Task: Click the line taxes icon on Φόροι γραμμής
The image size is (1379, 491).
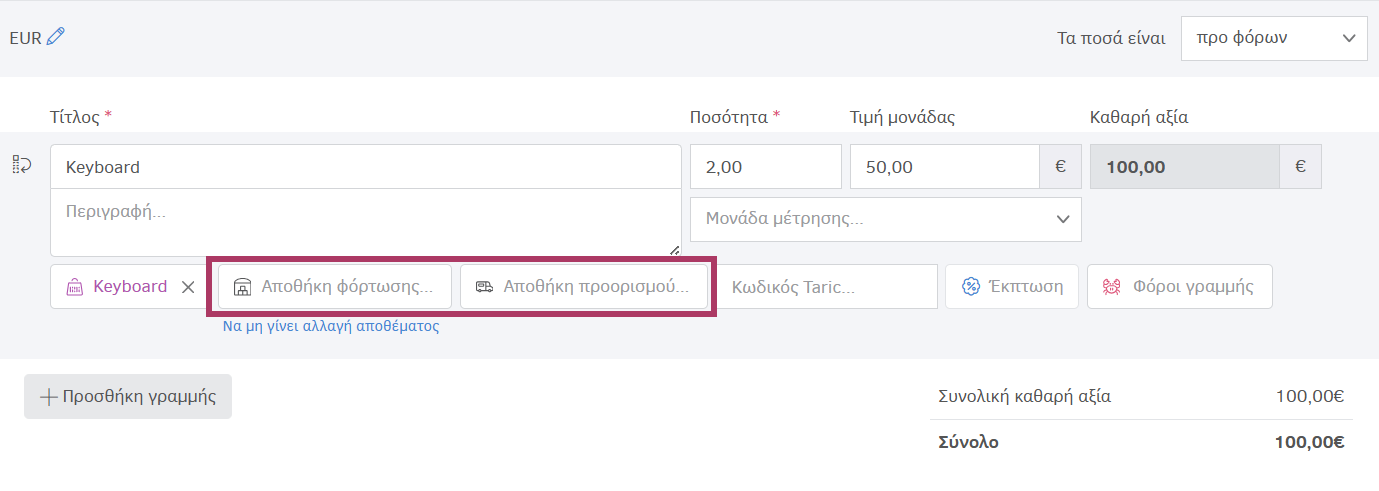Action: [x=1112, y=287]
